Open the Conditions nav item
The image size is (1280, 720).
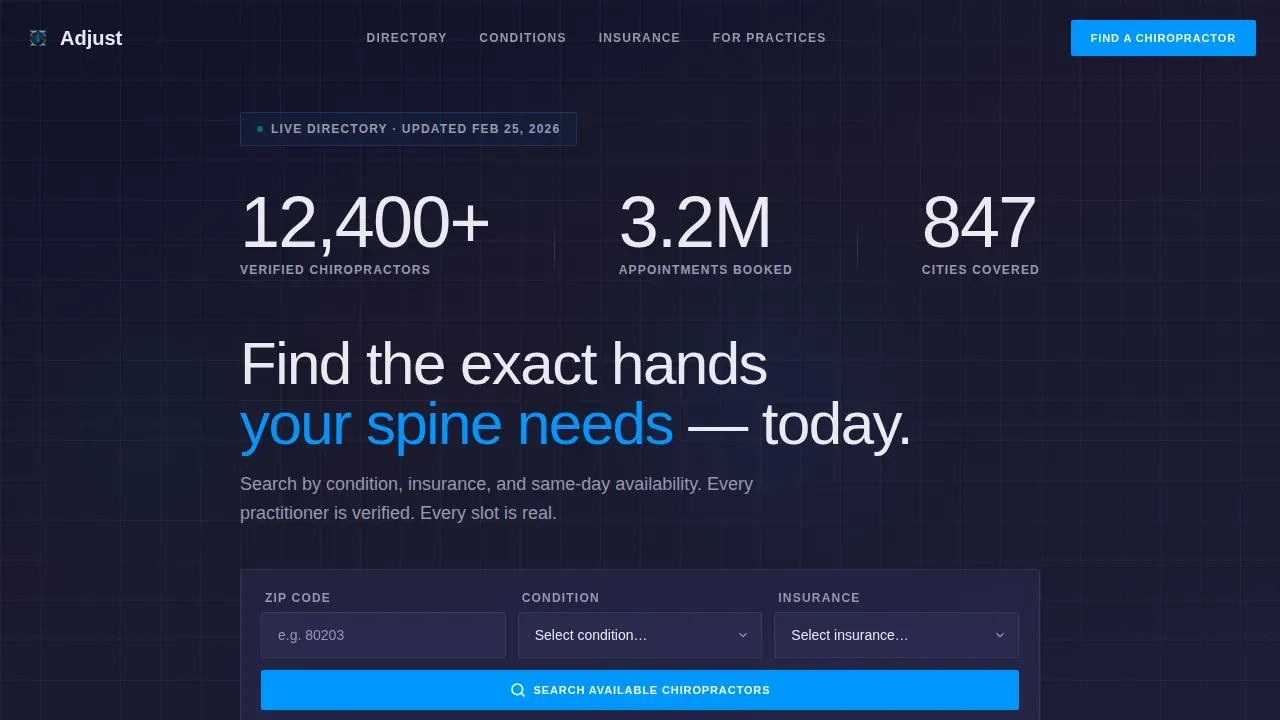(x=522, y=38)
